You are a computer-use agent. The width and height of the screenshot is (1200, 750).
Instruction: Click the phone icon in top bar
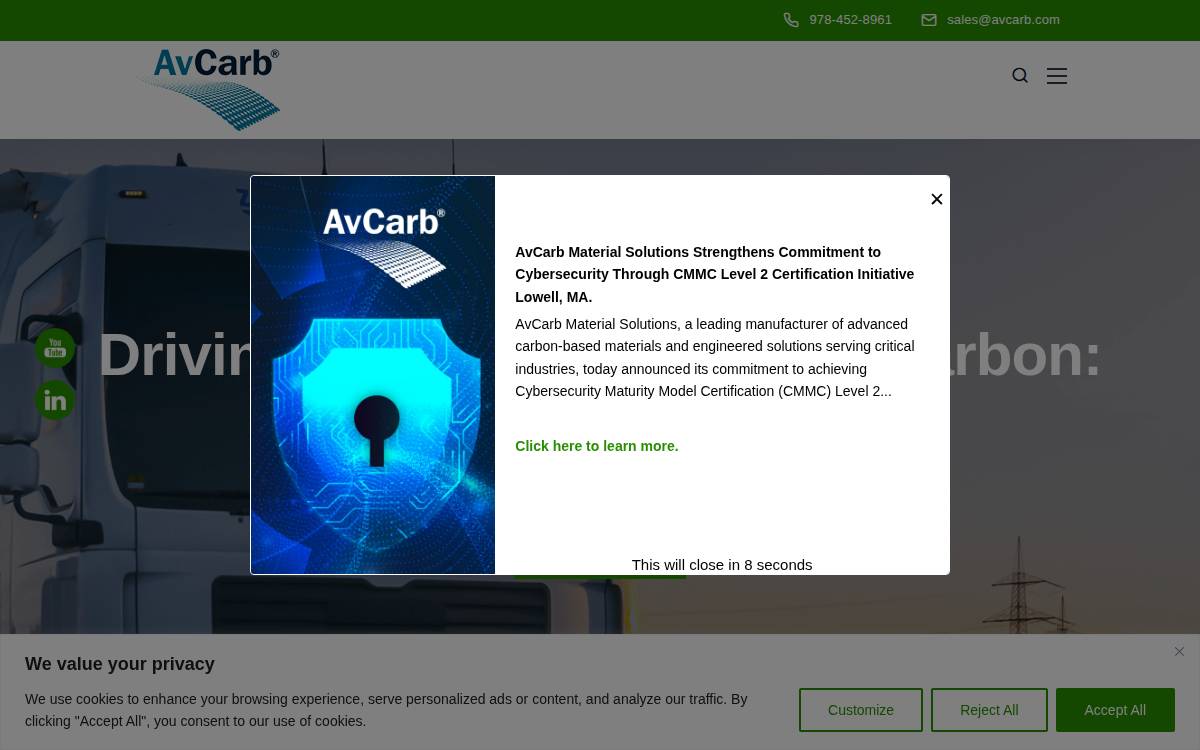[x=791, y=20]
